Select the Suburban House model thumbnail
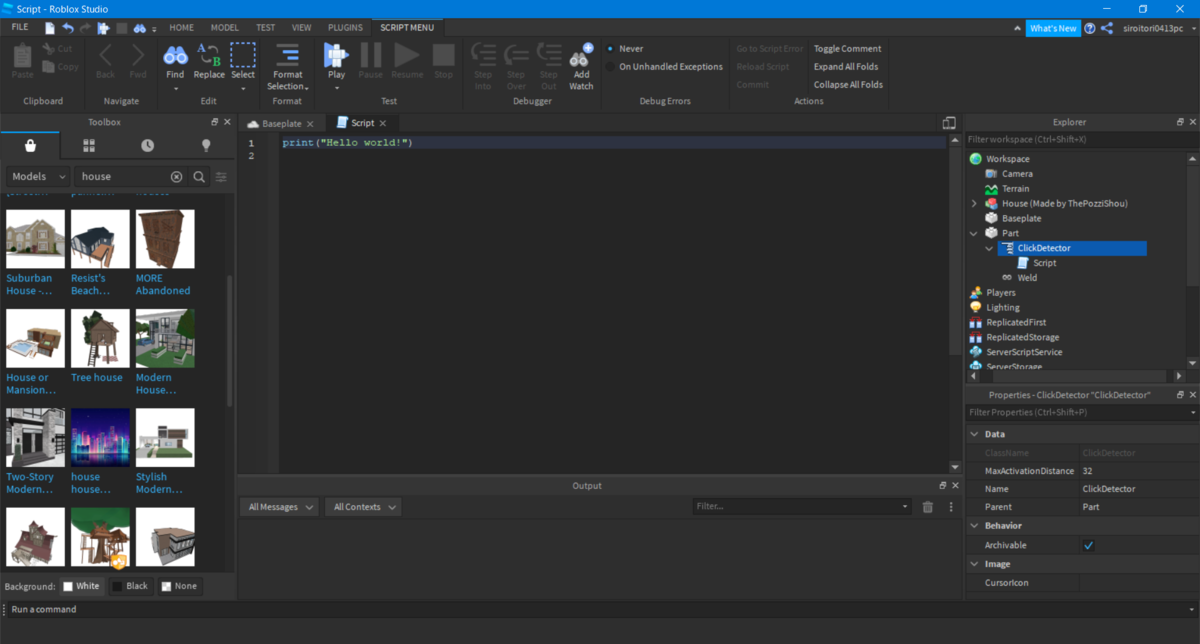Viewport: 1200px width, 644px height. coord(35,239)
